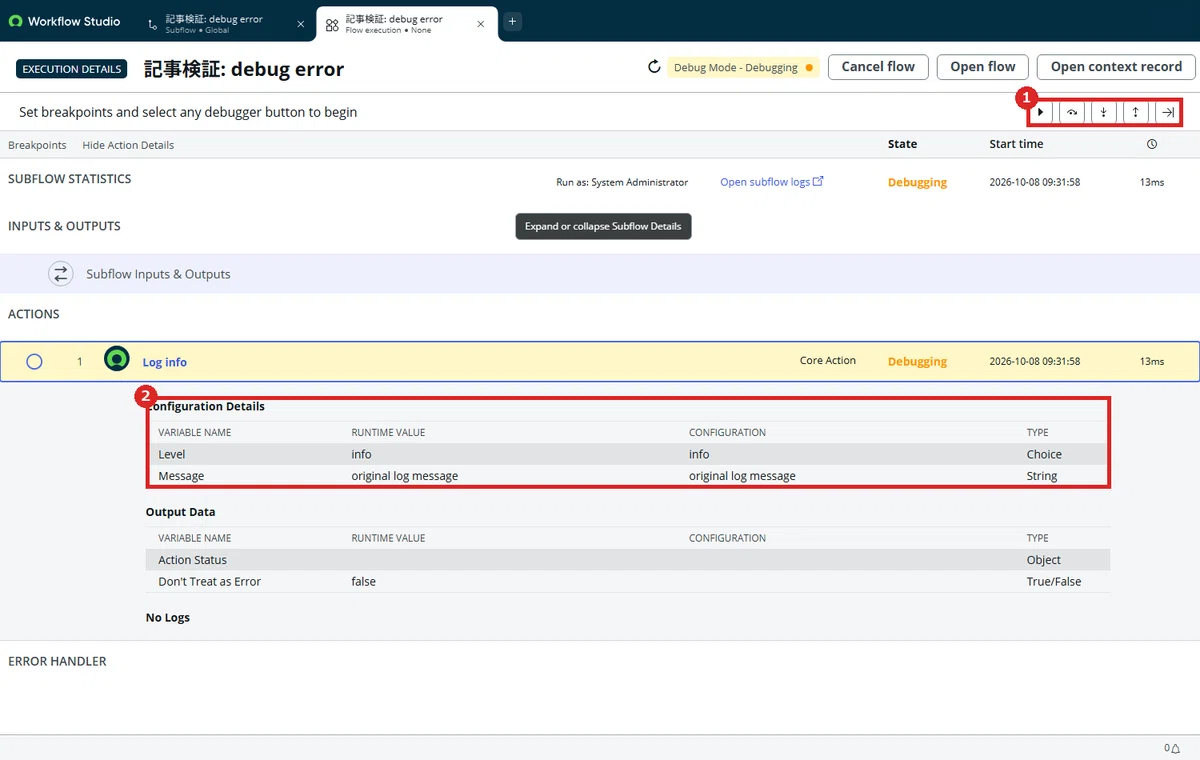Open the Log info action link
1200x760 pixels.
click(x=165, y=362)
